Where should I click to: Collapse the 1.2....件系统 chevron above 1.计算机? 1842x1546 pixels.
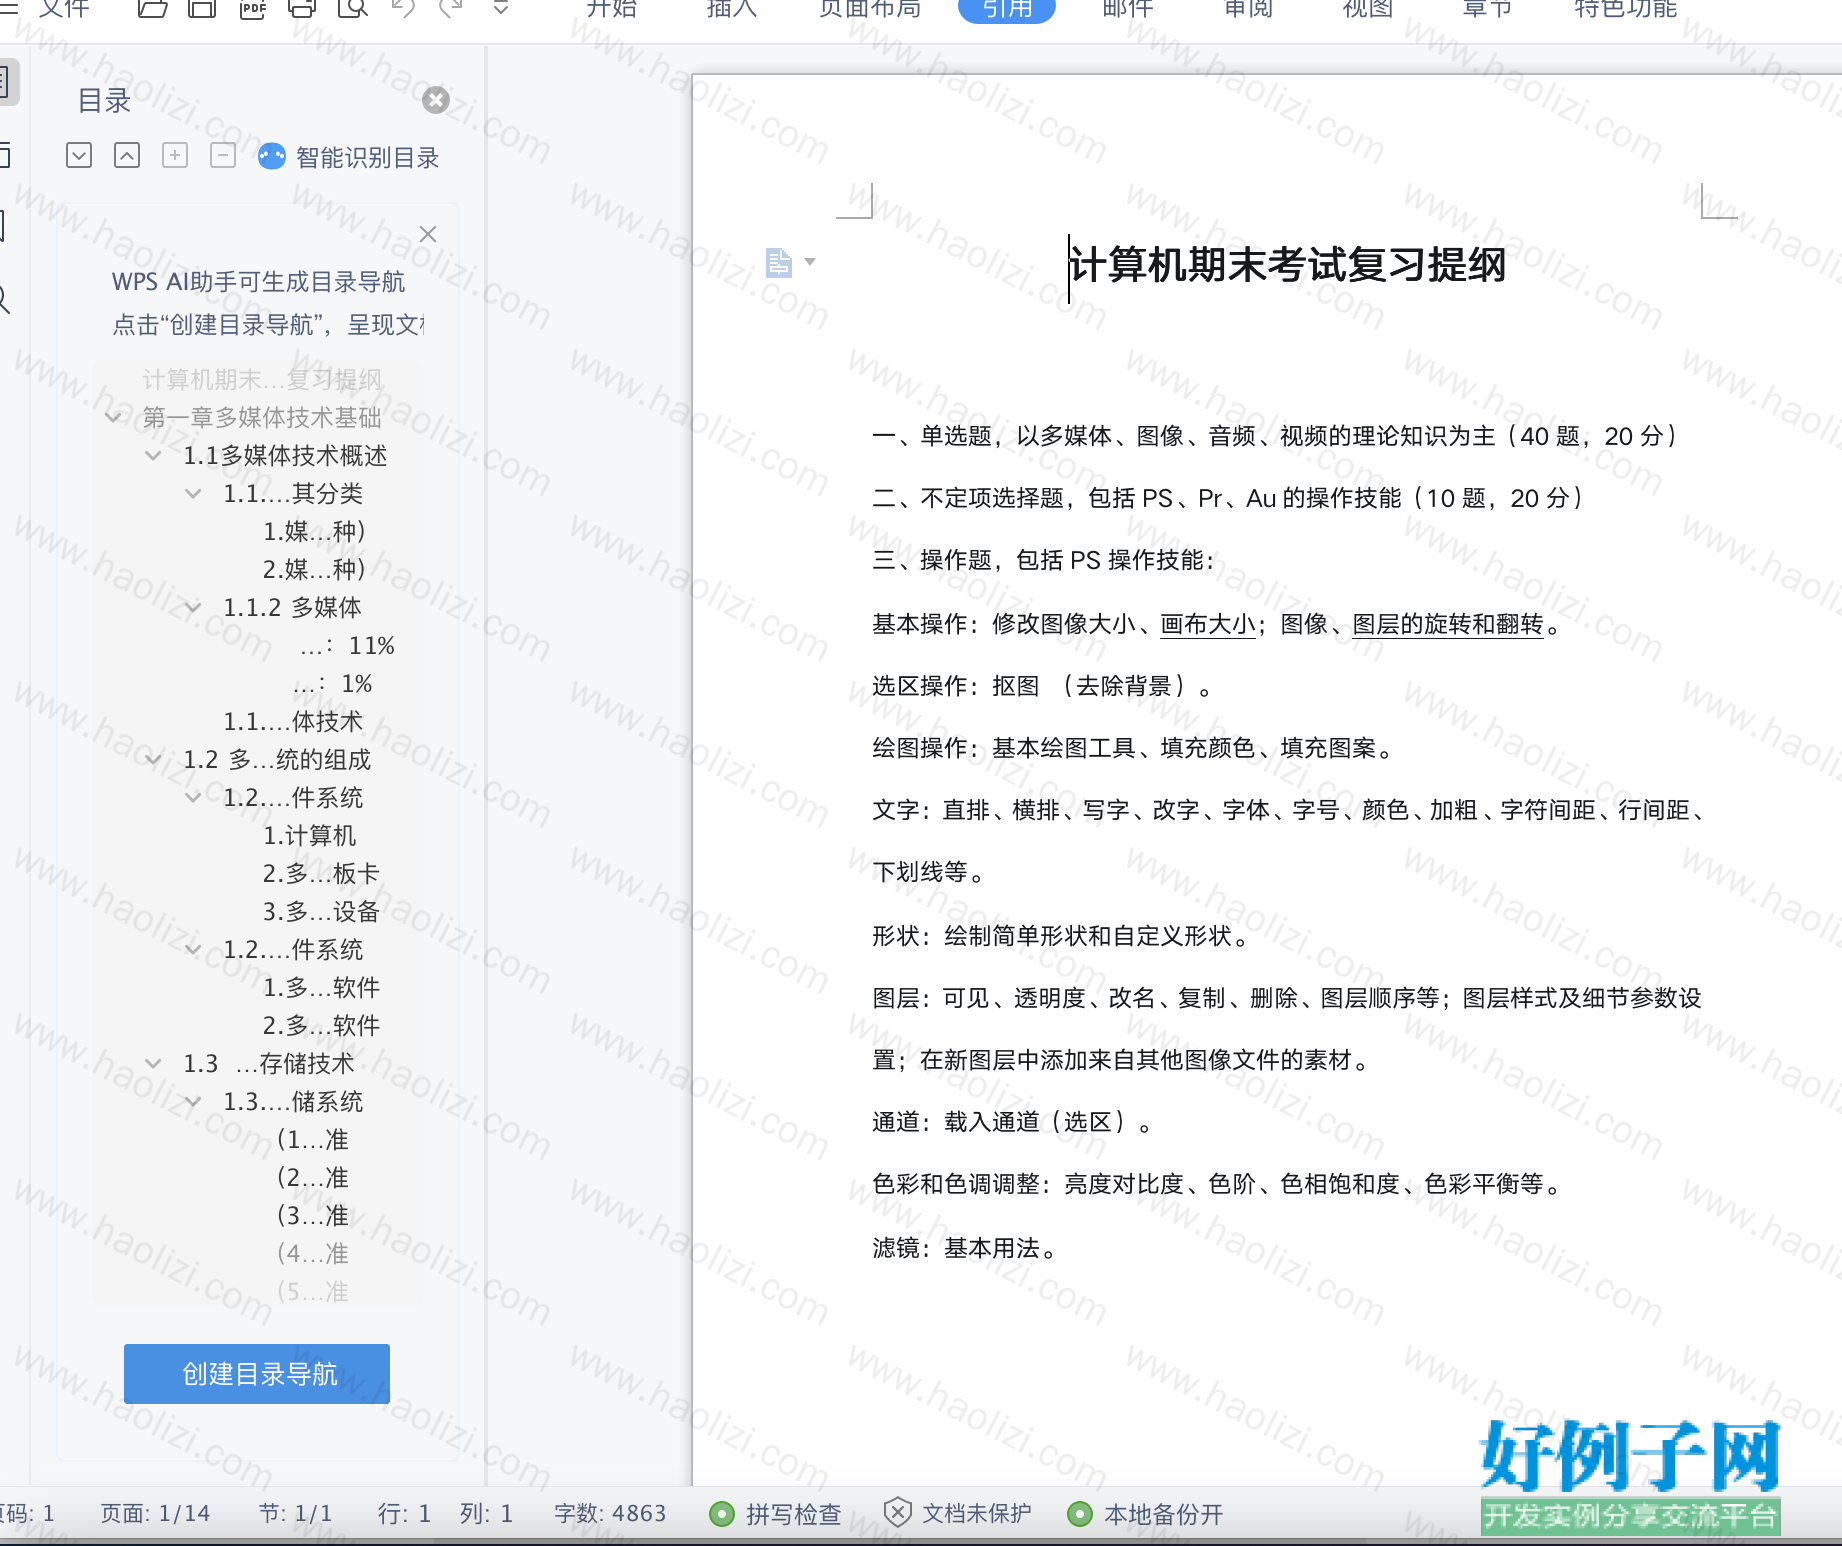(x=193, y=797)
